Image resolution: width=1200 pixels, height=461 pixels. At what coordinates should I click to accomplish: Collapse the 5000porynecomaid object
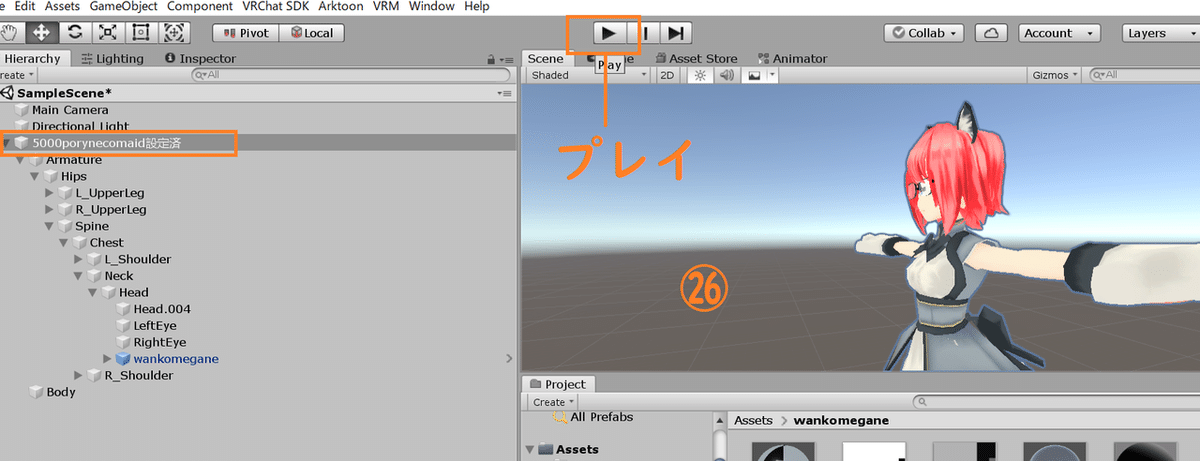8,143
